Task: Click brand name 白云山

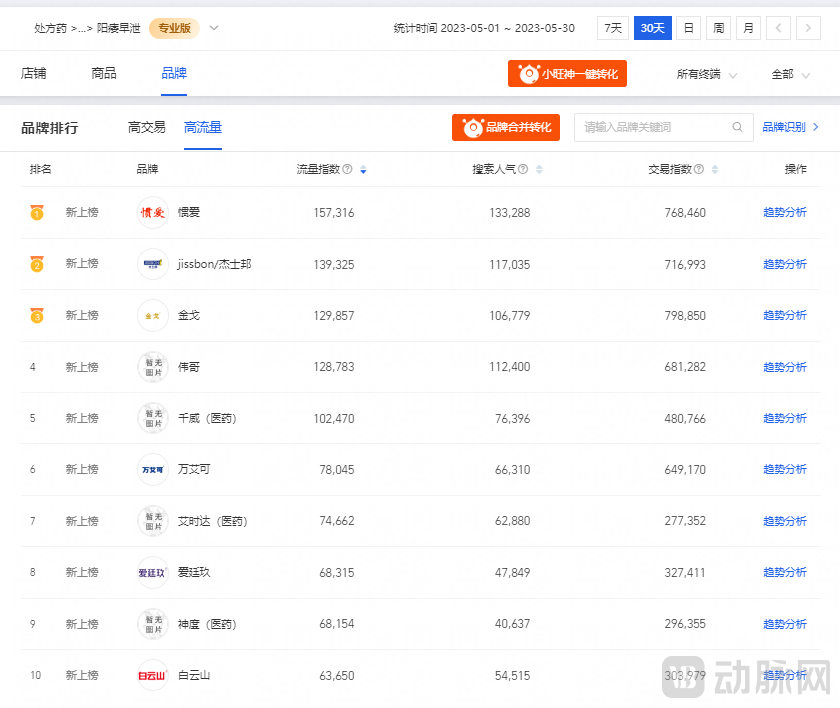Action: pyautogui.click(x=194, y=675)
